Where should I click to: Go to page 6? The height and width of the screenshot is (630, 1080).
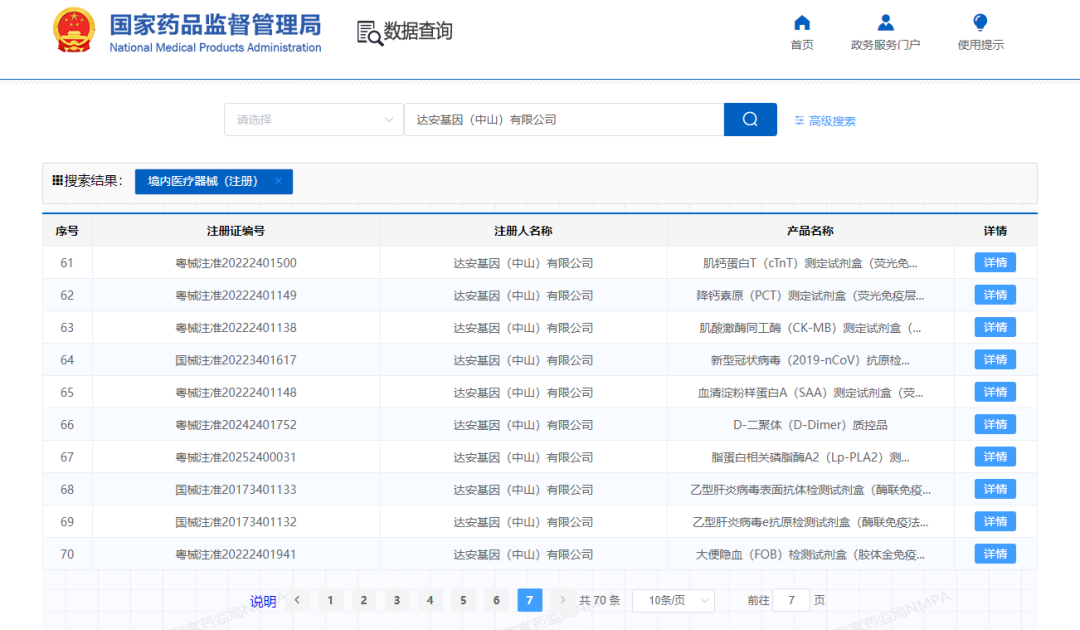coord(496,600)
